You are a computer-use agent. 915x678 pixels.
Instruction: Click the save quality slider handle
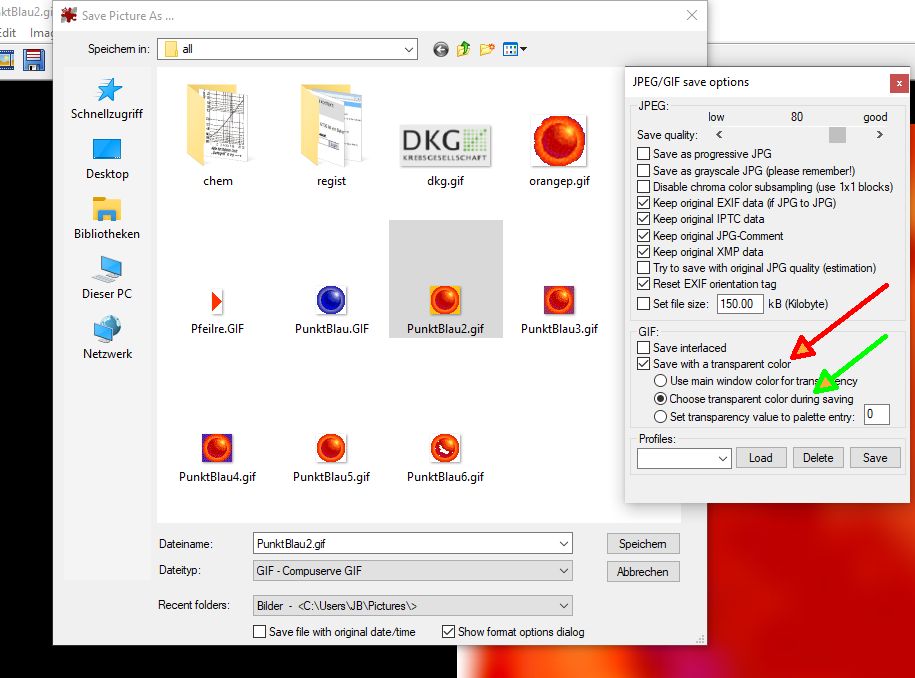(x=837, y=135)
